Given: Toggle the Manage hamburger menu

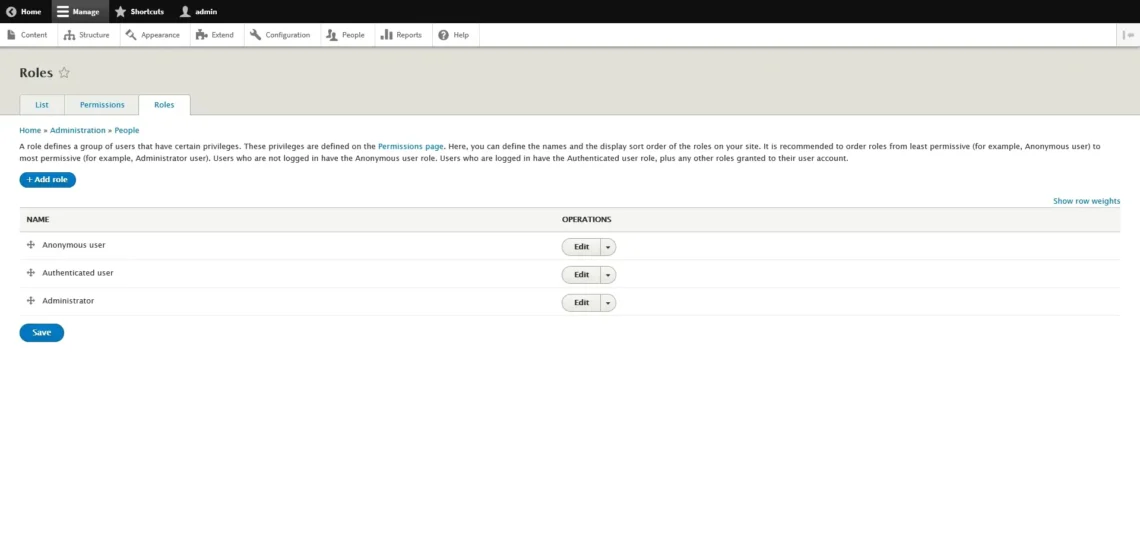Looking at the screenshot, I should 79,12.
